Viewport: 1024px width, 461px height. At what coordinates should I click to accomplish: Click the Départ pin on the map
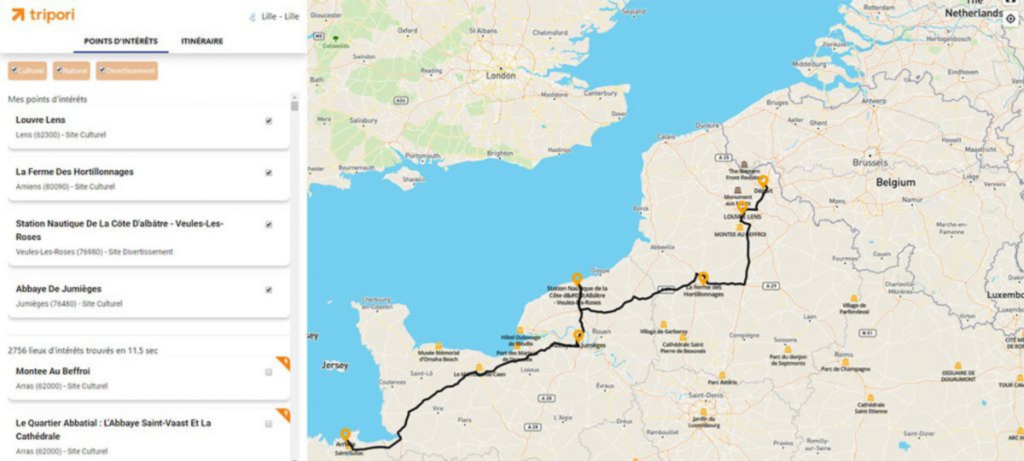pyautogui.click(x=762, y=182)
